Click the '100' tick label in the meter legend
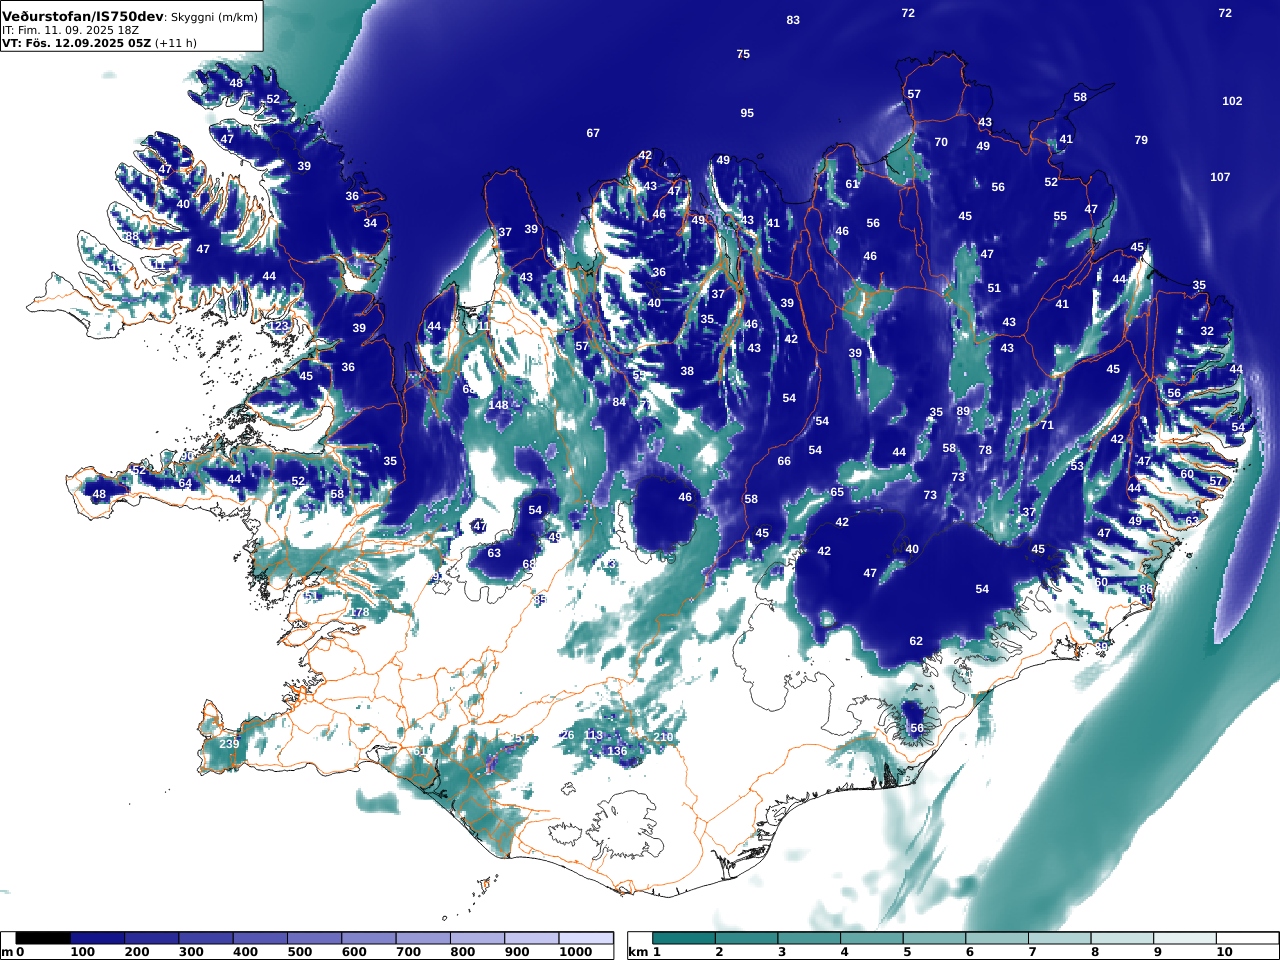The height and width of the screenshot is (960, 1280). (82, 952)
